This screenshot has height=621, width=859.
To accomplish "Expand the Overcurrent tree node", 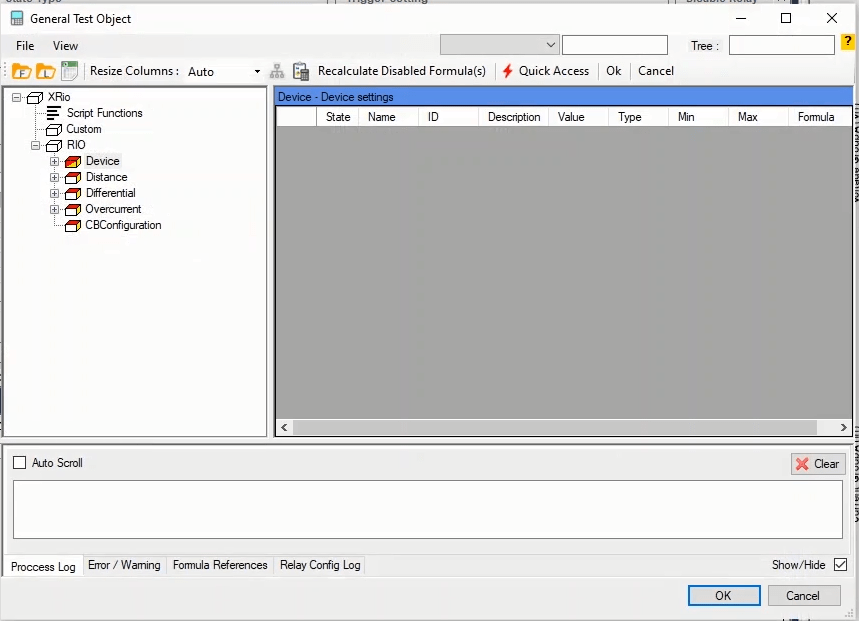I will (55, 209).
